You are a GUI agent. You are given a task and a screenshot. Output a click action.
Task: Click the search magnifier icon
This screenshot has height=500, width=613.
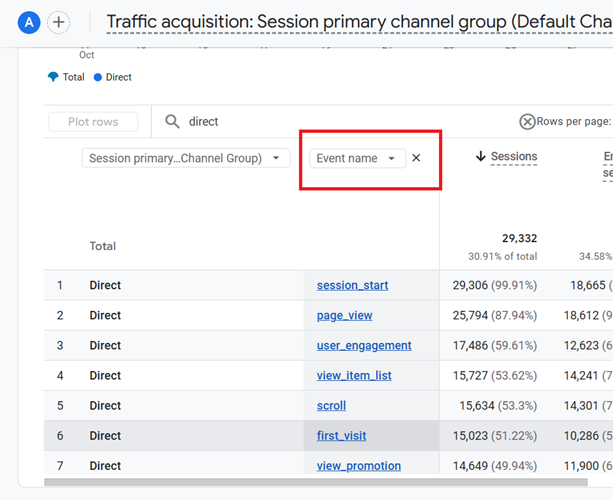pos(172,122)
